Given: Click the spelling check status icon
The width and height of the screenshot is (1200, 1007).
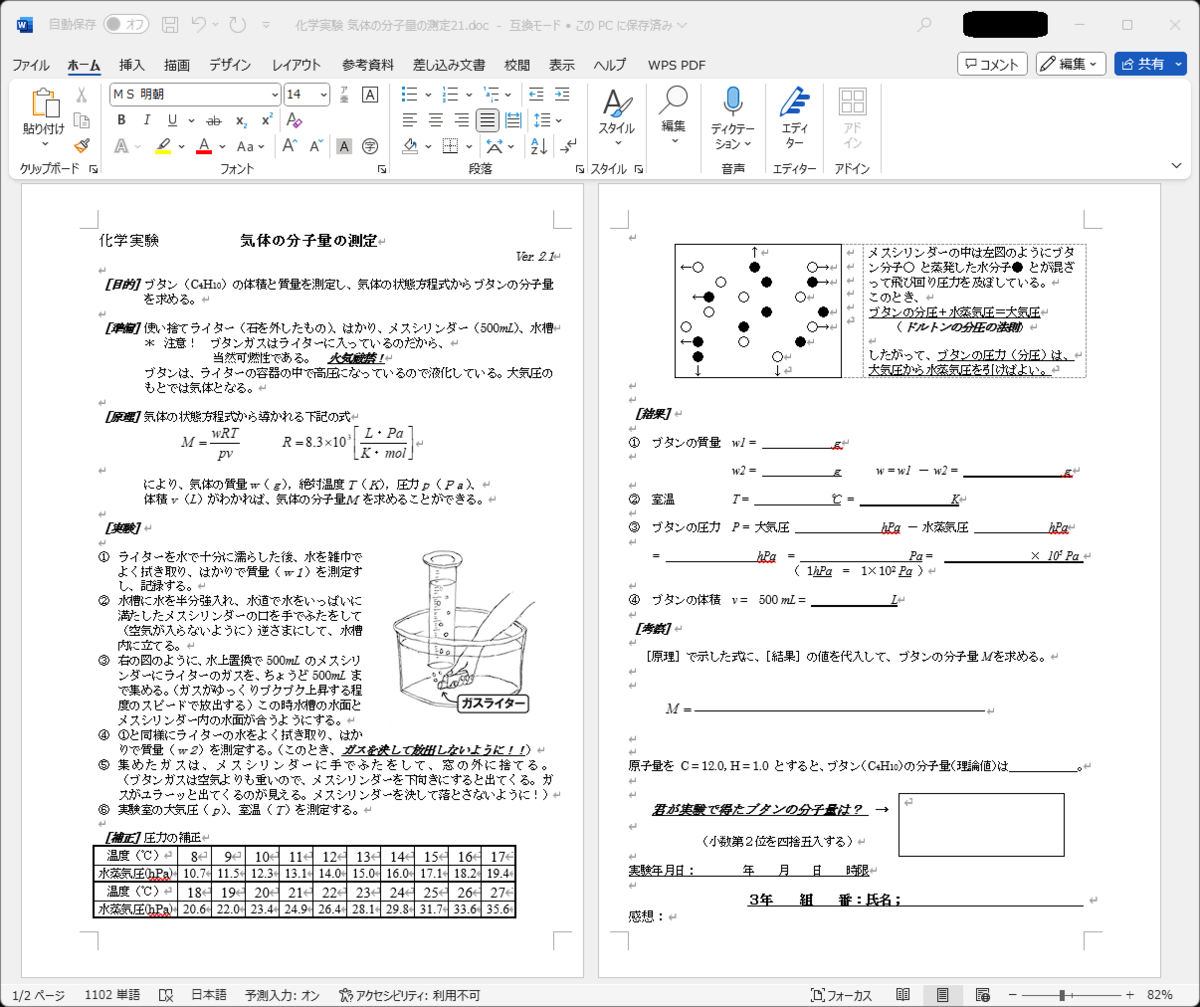Looking at the screenshot, I should coord(166,995).
